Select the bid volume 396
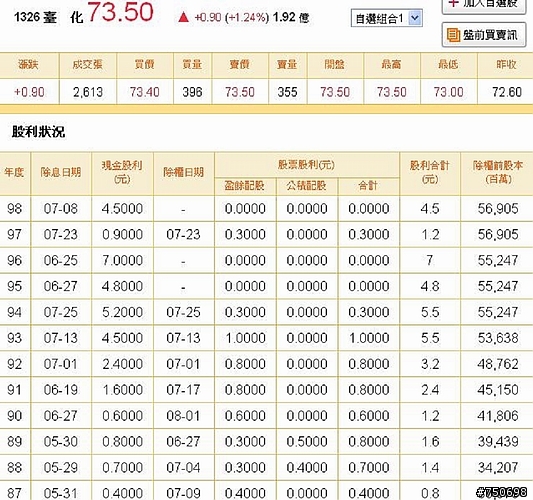This screenshot has height=500, width=533. (192, 92)
